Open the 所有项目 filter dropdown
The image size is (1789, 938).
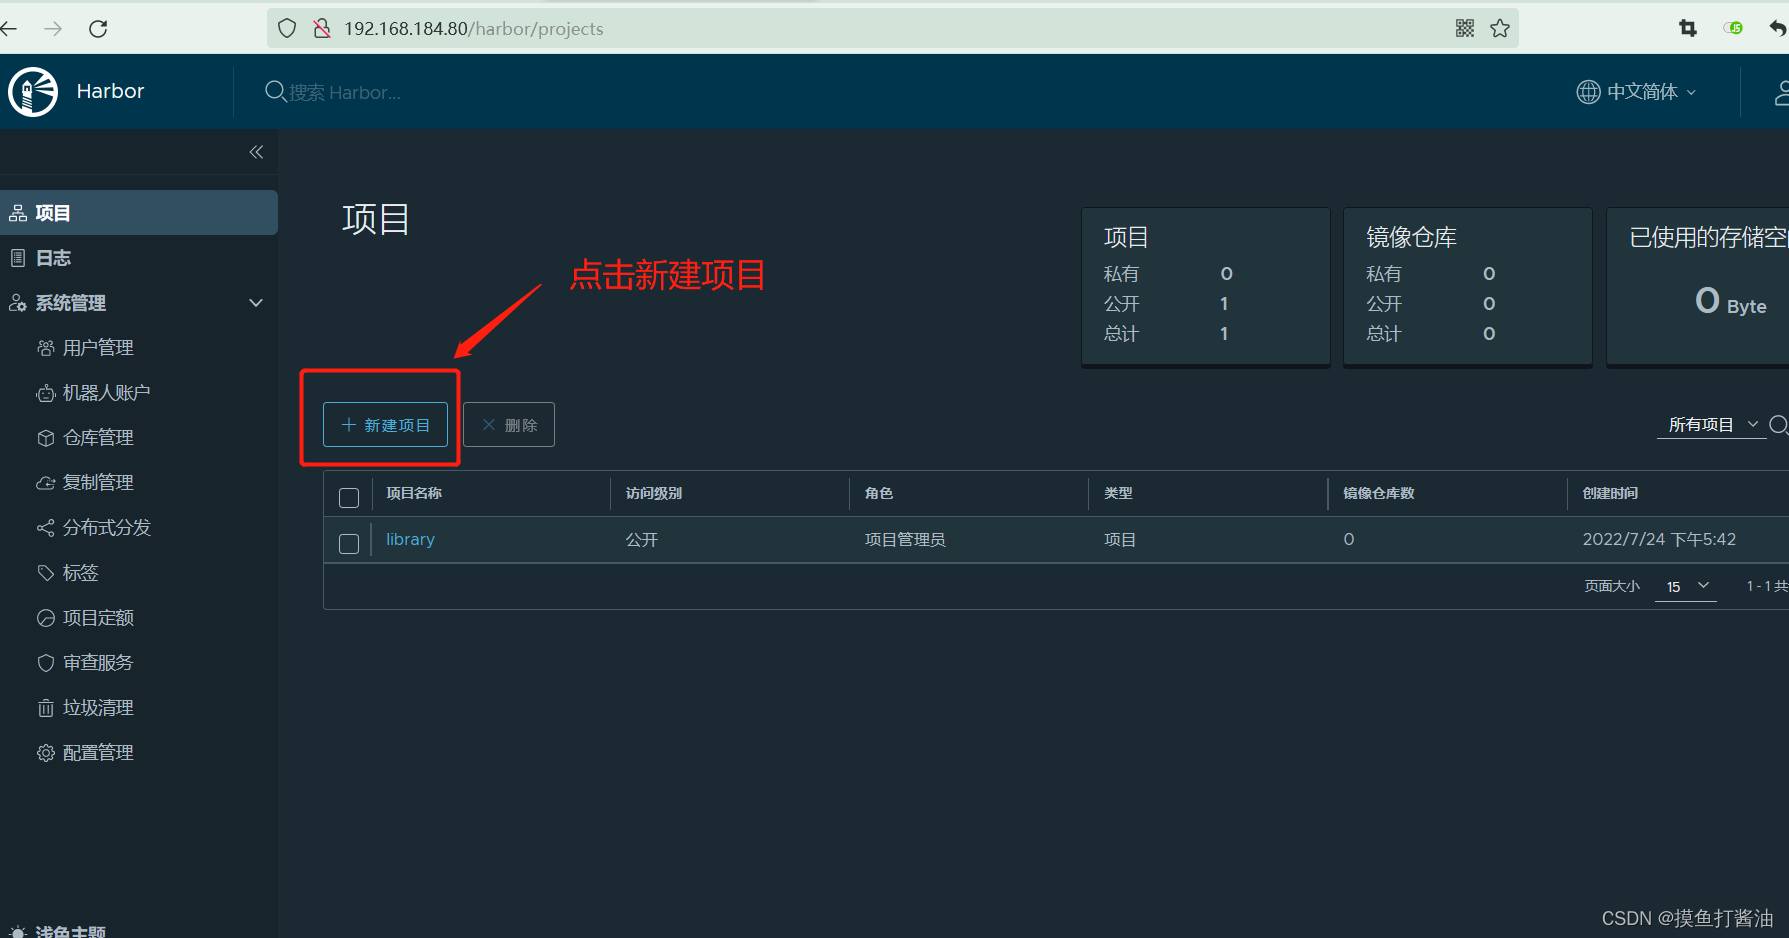coord(1713,425)
